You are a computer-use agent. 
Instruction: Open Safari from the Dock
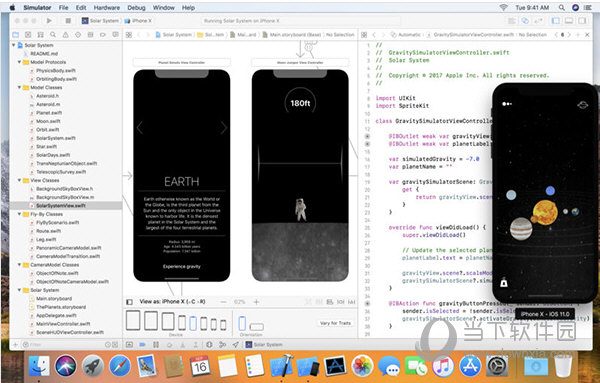pos(120,366)
